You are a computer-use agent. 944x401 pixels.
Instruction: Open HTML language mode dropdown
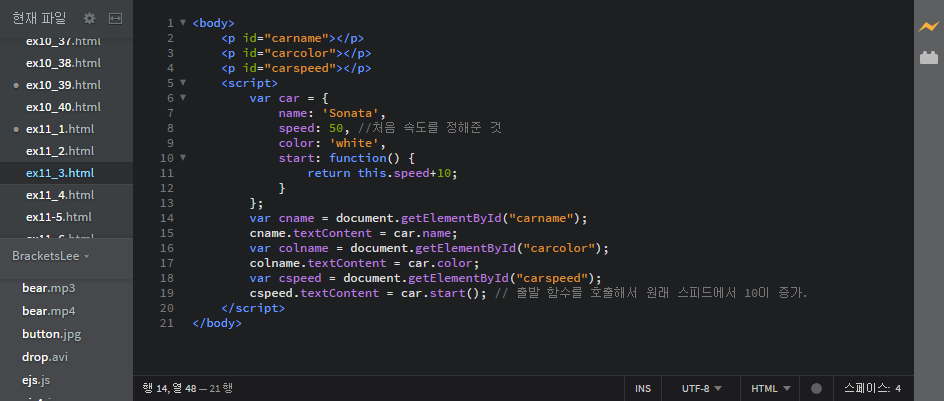point(770,388)
